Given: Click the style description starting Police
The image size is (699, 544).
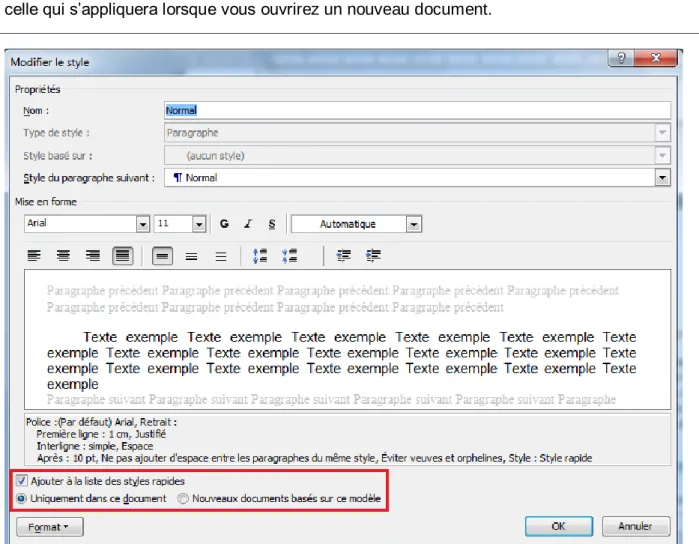Looking at the screenshot, I should [347, 440].
